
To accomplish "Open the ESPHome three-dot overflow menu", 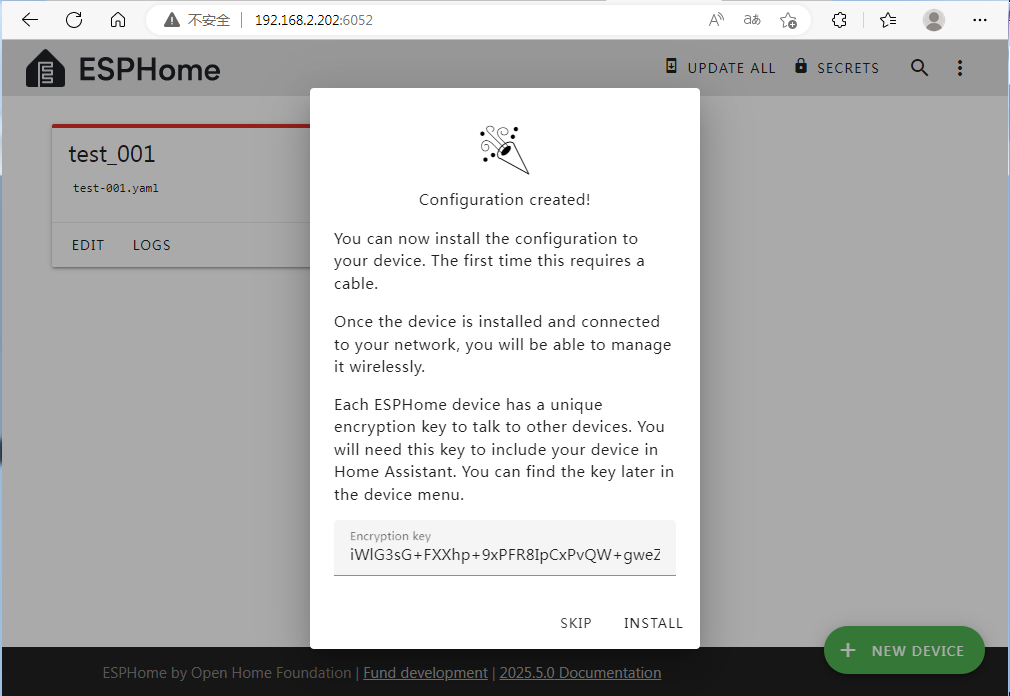I will click(960, 68).
